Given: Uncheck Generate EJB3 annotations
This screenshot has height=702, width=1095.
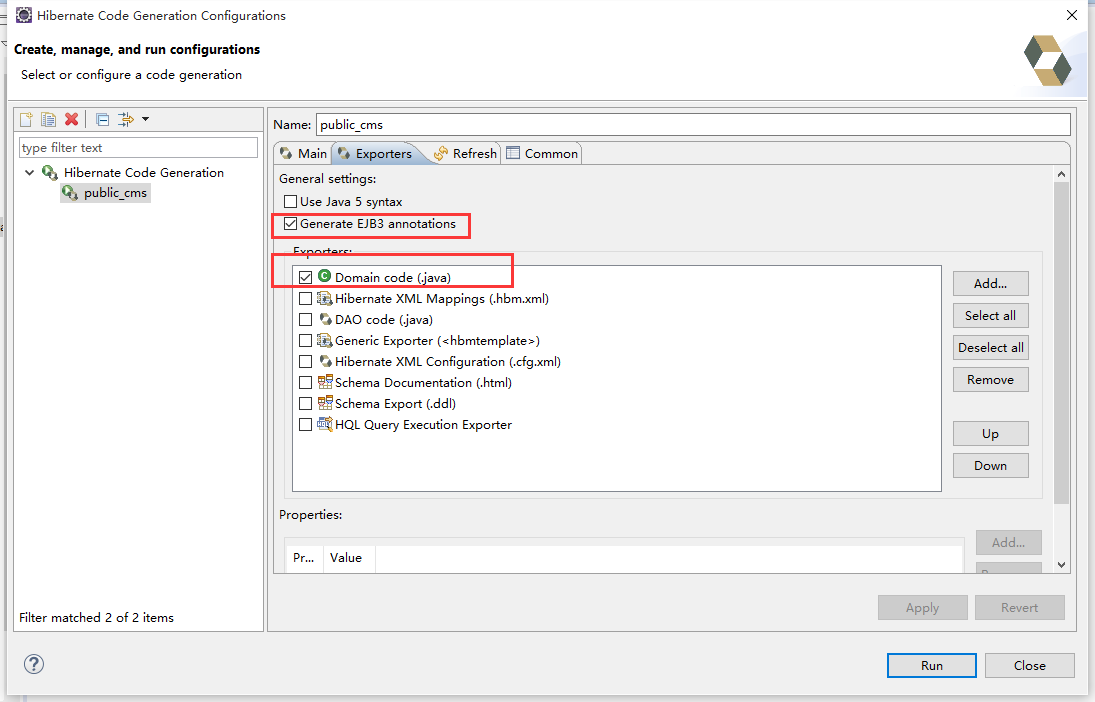Looking at the screenshot, I should [291, 224].
